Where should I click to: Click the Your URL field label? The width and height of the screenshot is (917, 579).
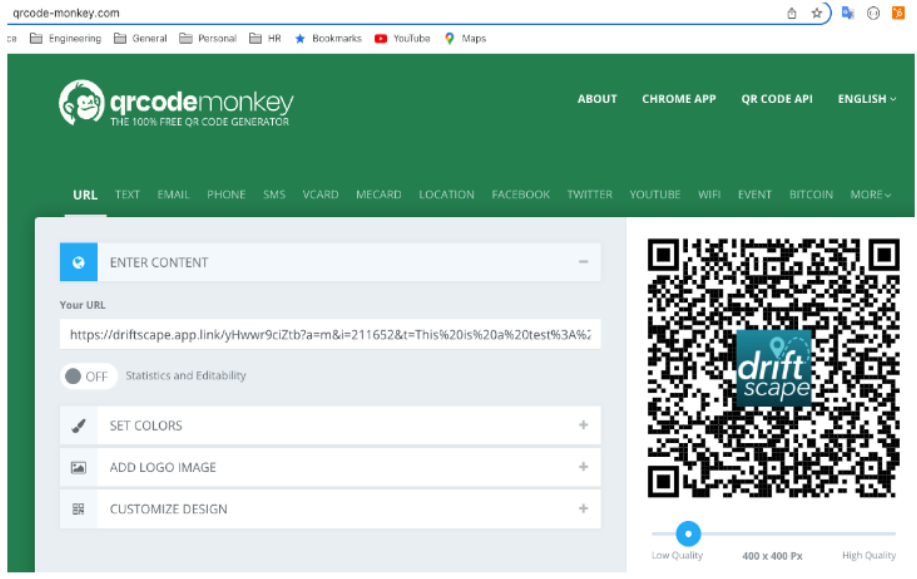click(x=82, y=305)
